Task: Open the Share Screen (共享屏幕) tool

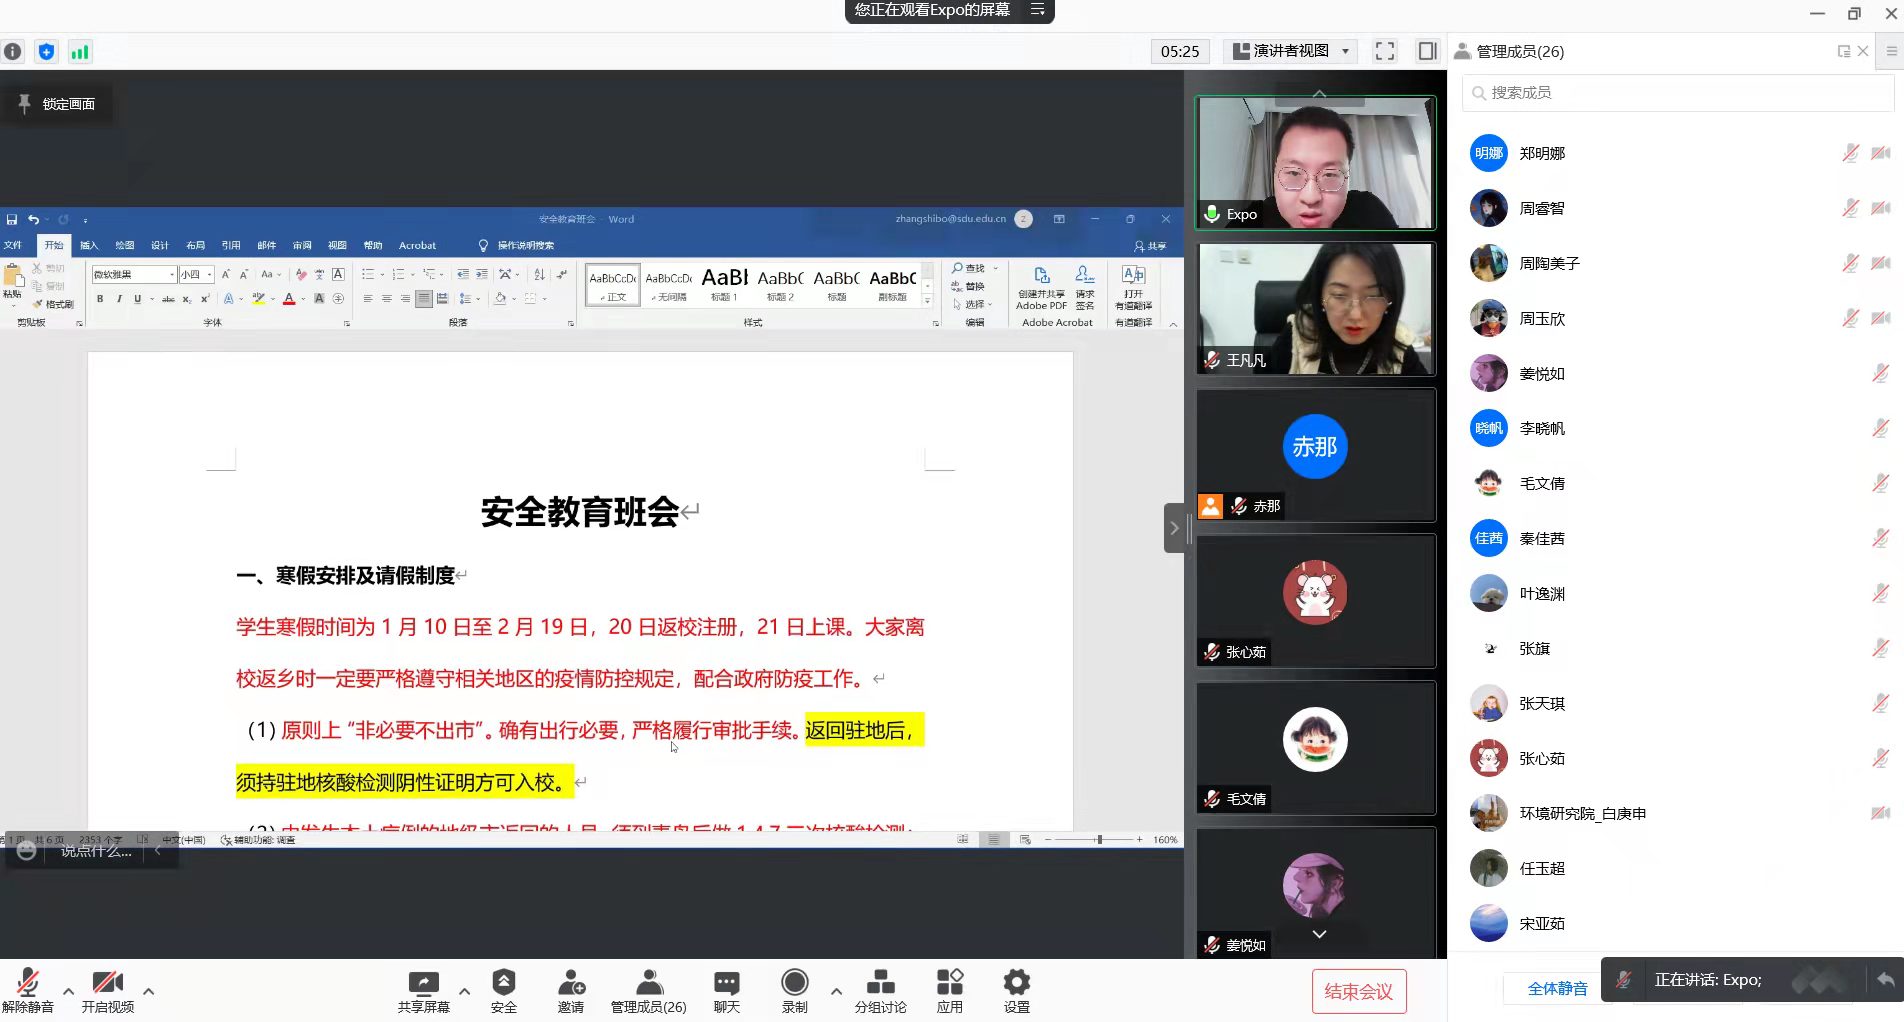Action: tap(423, 990)
